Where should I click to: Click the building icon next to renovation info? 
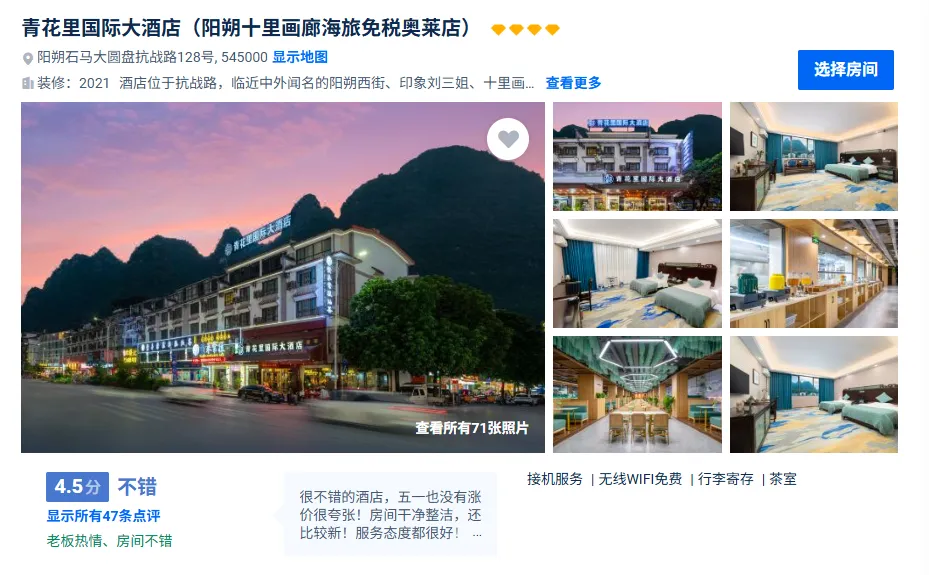click(x=27, y=83)
